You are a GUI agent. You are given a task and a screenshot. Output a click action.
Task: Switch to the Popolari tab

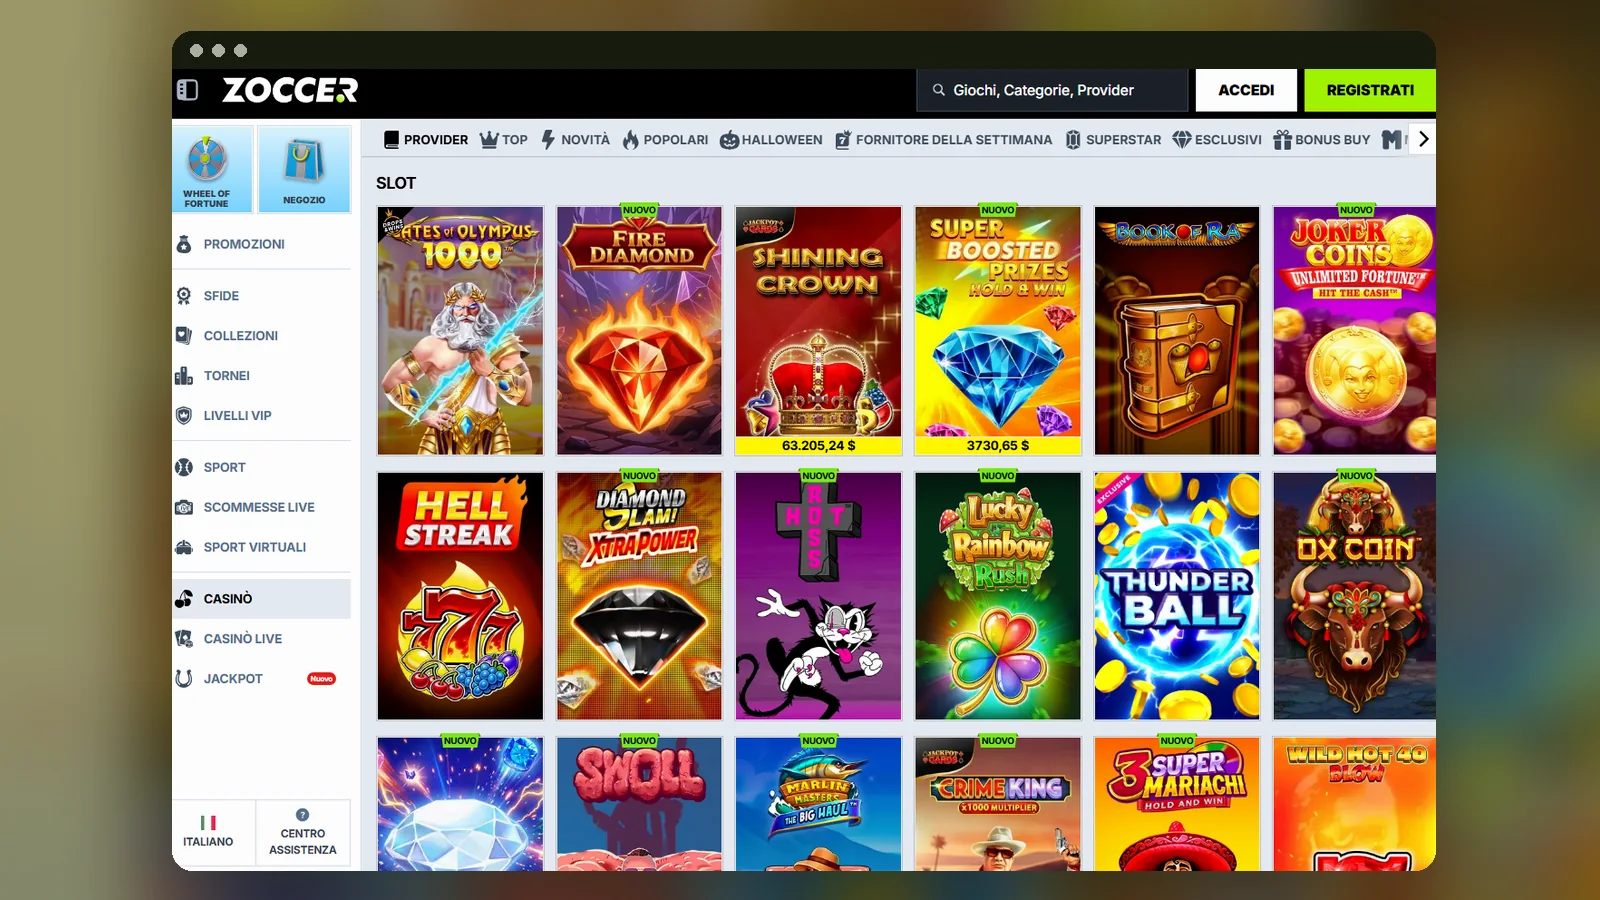tap(665, 140)
